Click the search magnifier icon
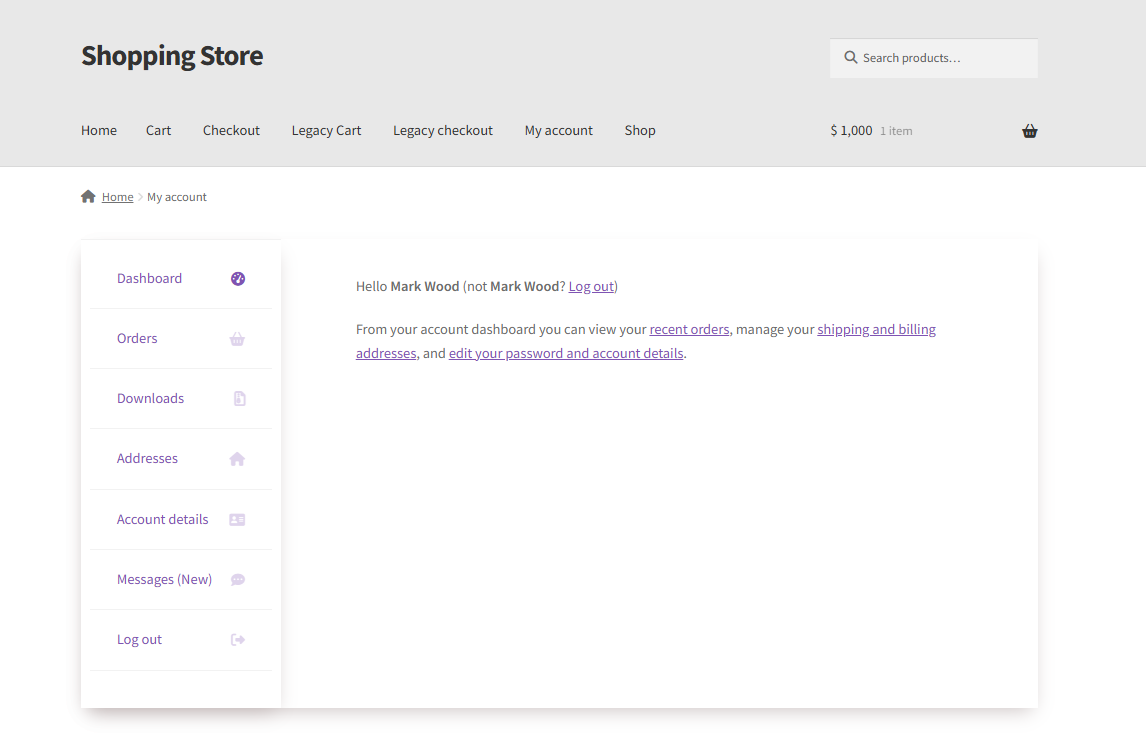Viewport: 1146px width, 755px height. coord(850,57)
